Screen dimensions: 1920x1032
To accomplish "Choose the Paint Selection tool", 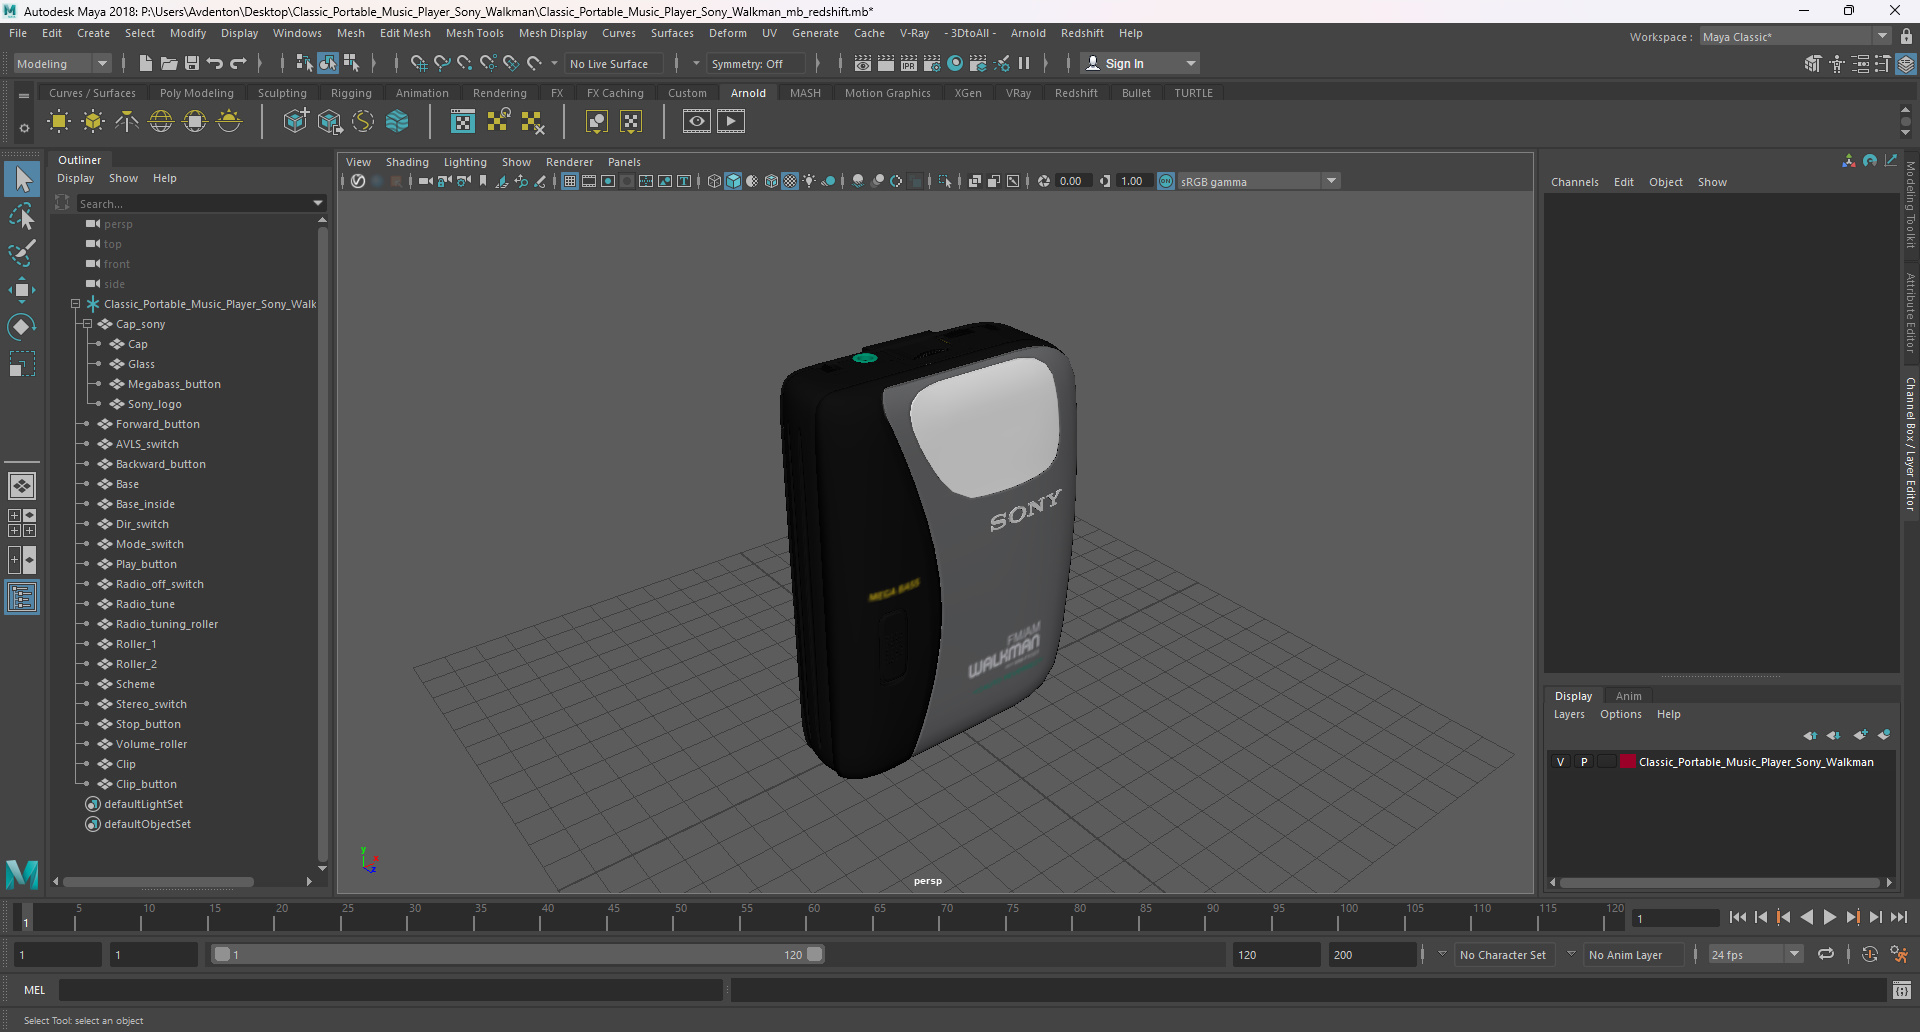I will point(22,253).
